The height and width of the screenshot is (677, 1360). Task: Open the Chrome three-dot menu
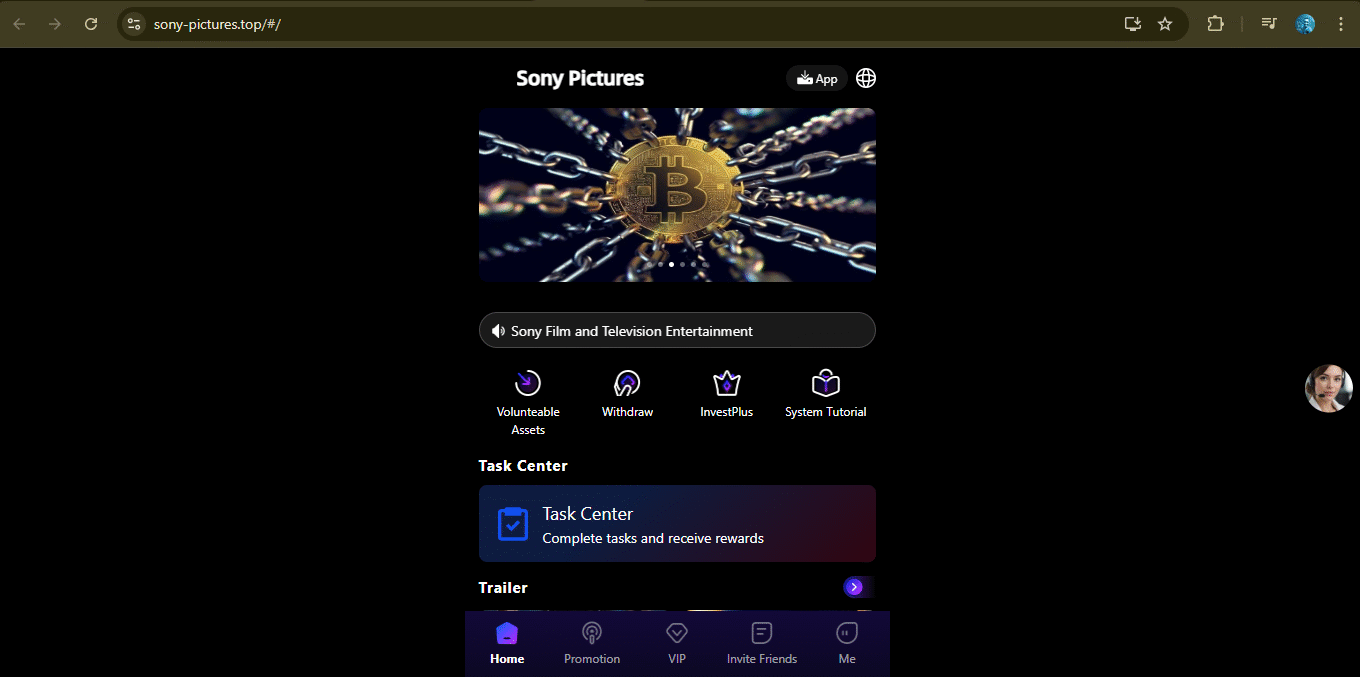(1341, 24)
